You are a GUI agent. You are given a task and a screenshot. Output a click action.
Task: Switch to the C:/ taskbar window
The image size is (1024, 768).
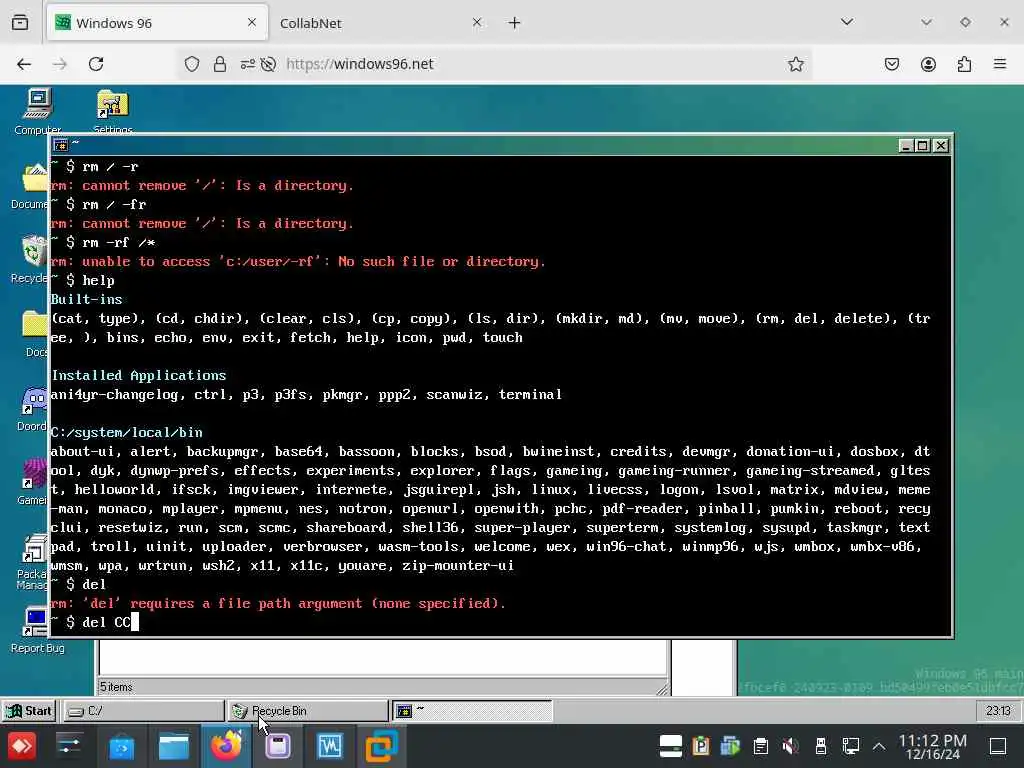(143, 711)
